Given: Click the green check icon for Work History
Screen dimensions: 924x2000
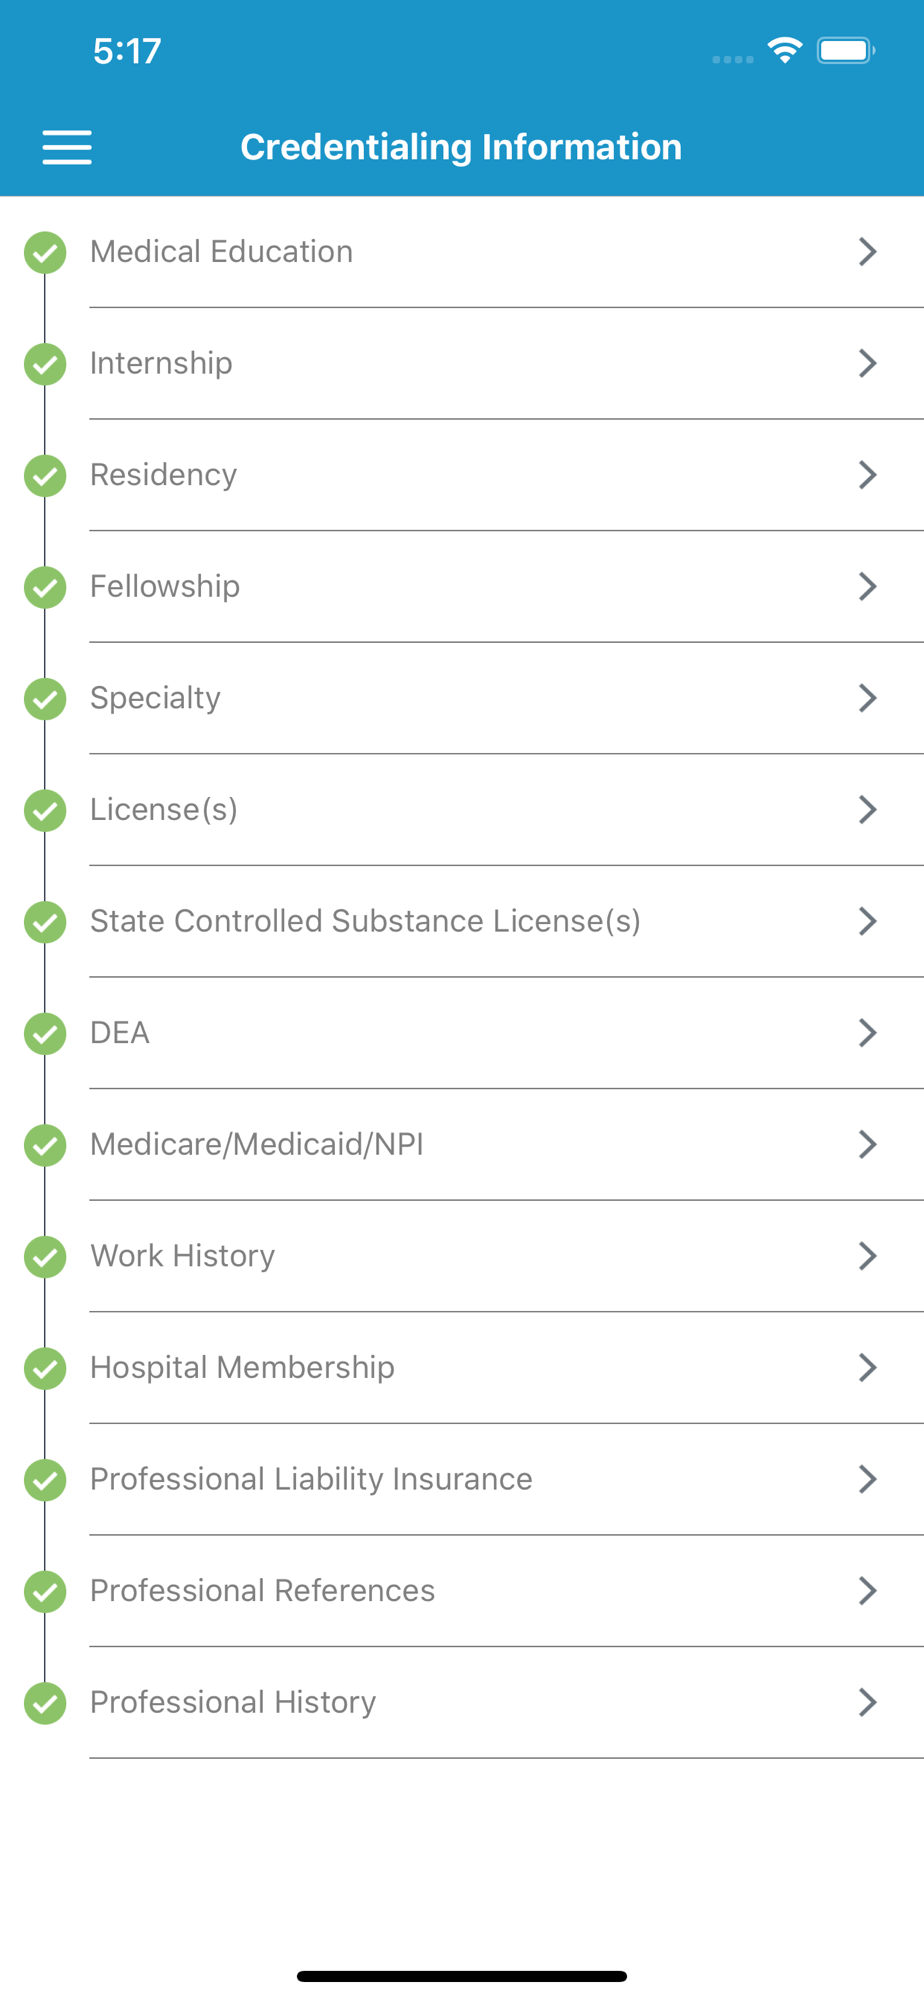Looking at the screenshot, I should click(45, 1257).
